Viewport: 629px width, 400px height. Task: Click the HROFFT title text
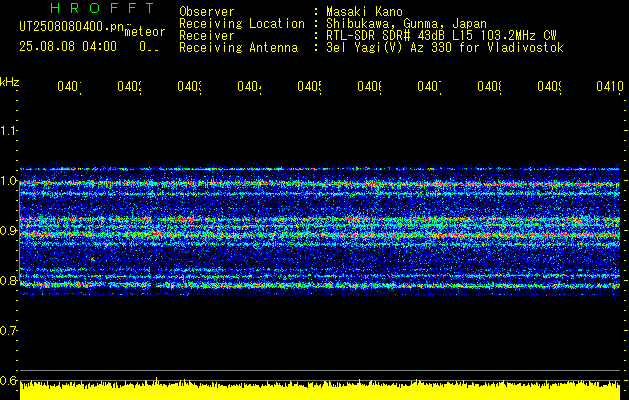pos(103,8)
